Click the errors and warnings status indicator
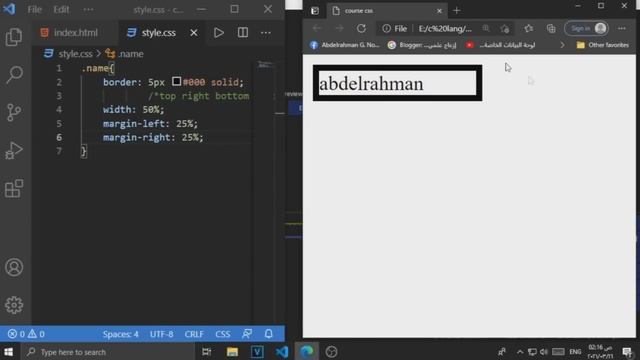The image size is (640, 360). pos(27,334)
